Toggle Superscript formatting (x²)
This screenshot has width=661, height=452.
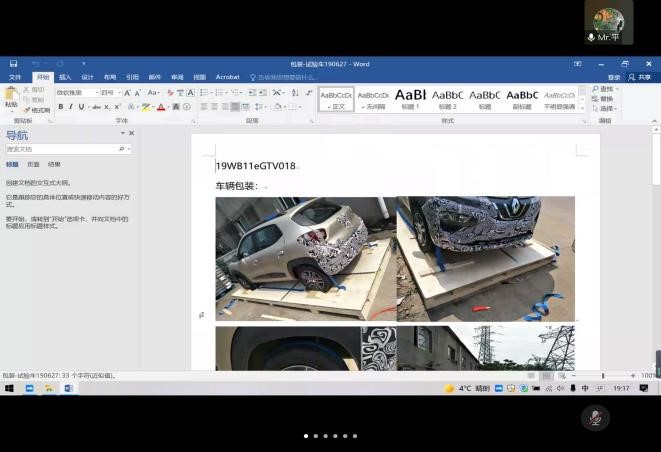(x=118, y=107)
